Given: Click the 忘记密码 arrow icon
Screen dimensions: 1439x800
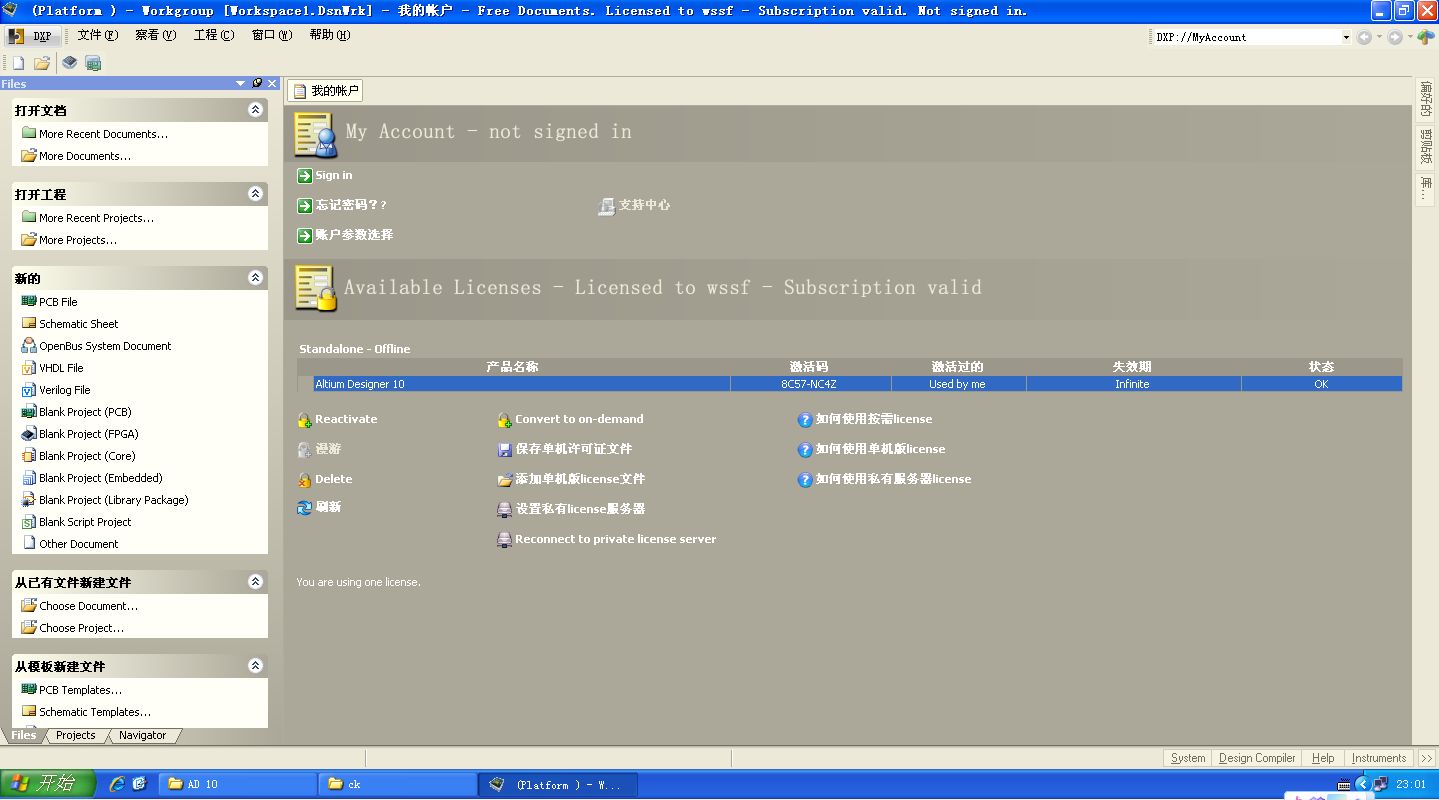Looking at the screenshot, I should (x=305, y=205).
